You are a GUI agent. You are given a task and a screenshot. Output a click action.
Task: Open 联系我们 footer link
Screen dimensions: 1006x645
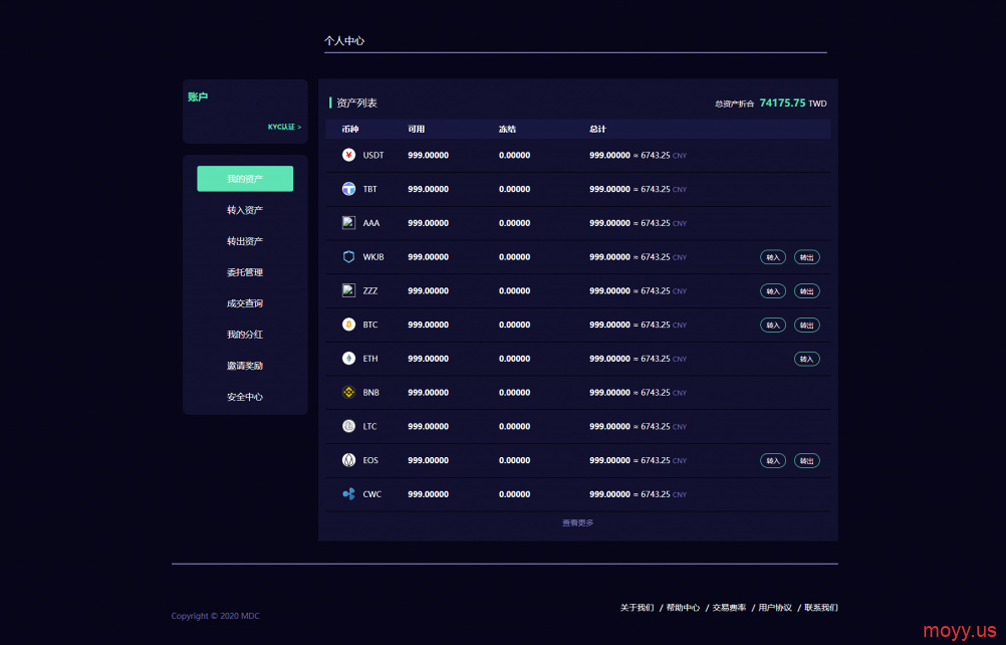[x=821, y=607]
